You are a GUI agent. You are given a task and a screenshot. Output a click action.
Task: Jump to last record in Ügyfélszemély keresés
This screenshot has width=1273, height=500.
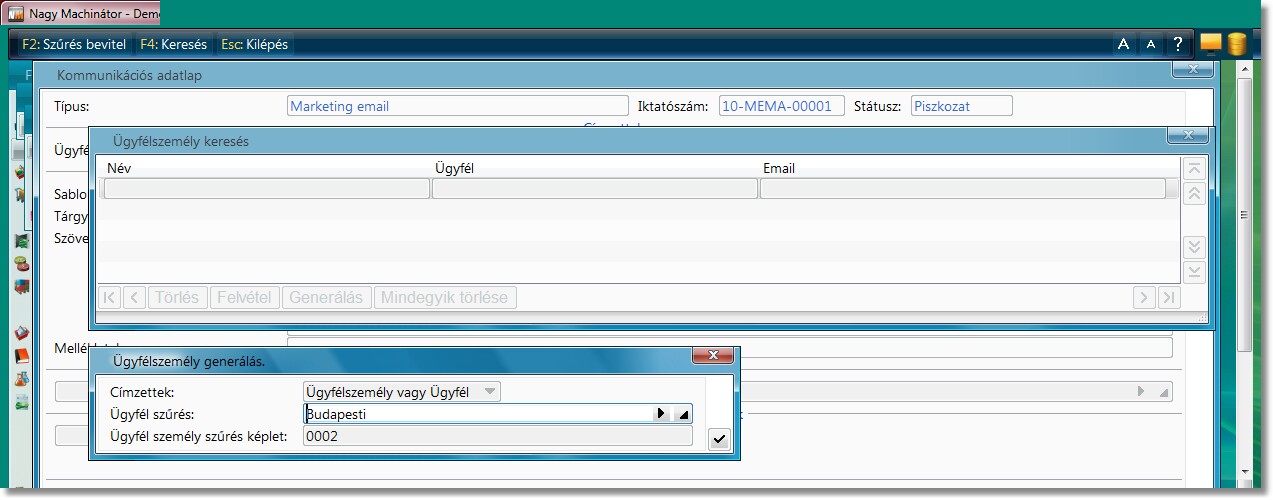pos(1168,297)
